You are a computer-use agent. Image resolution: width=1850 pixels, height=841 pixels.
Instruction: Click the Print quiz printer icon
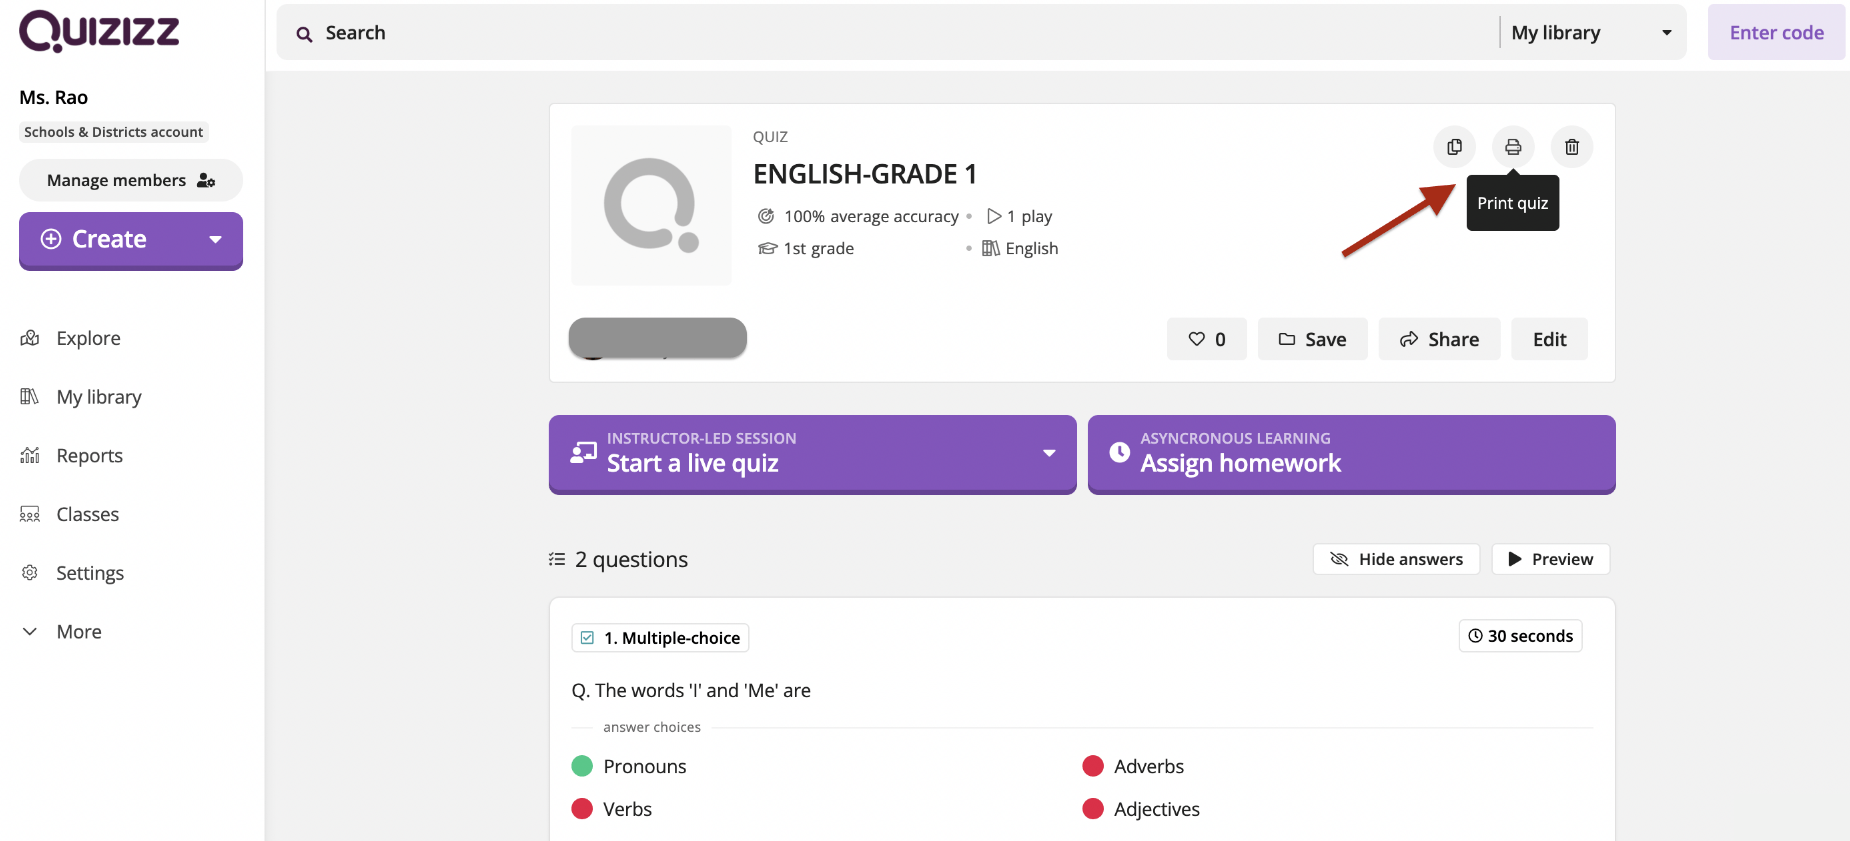click(x=1513, y=147)
